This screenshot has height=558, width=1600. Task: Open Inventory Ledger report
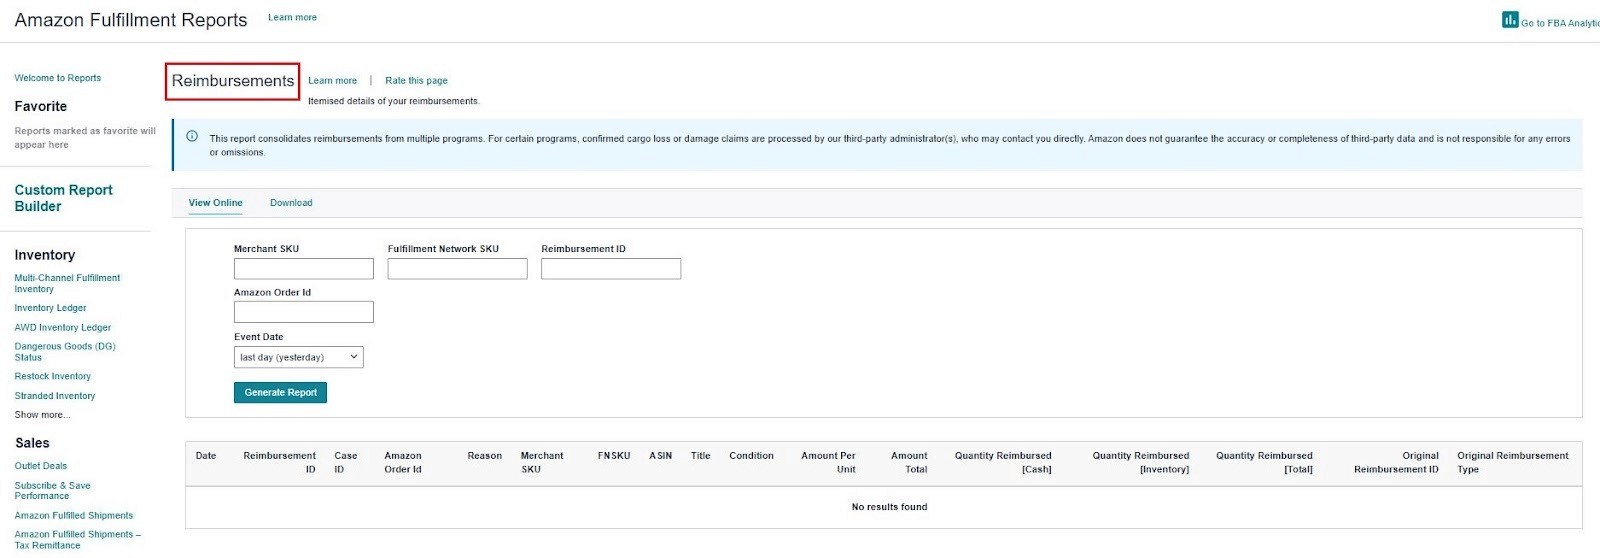click(50, 308)
